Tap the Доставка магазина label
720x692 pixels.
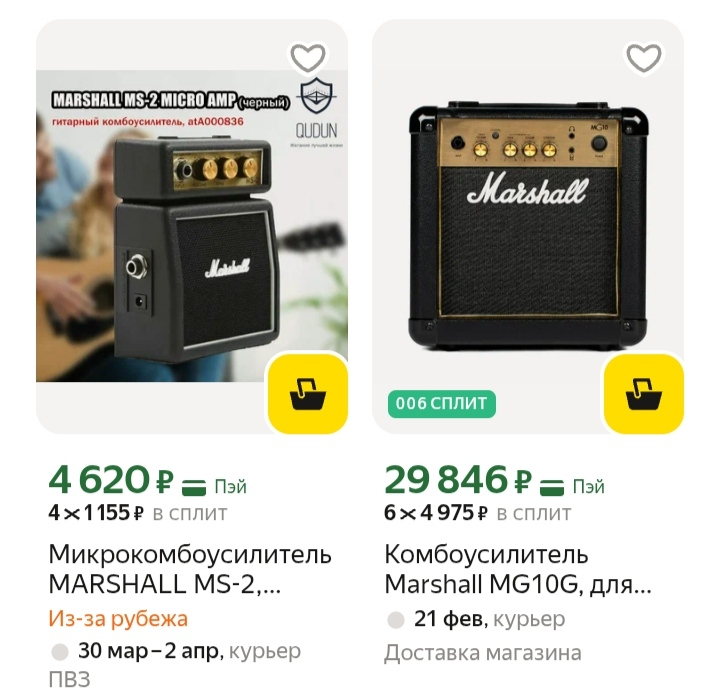[x=483, y=653]
